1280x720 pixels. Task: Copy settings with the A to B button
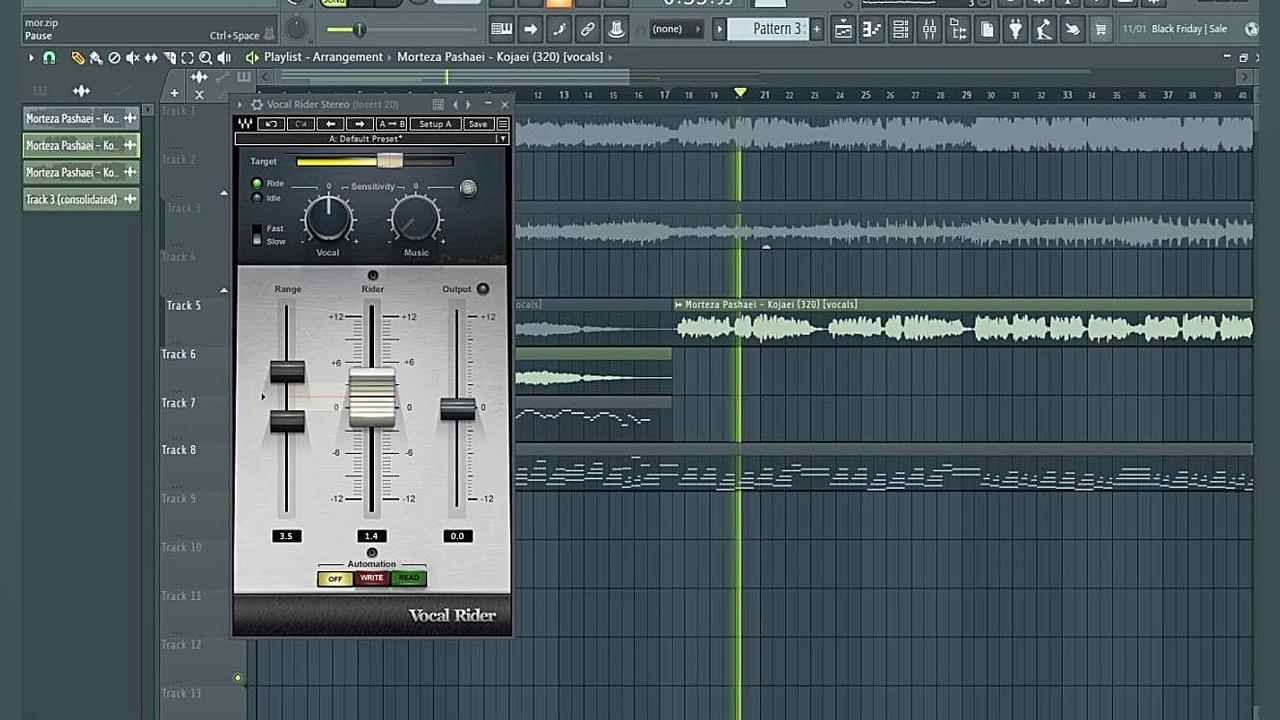pyautogui.click(x=391, y=124)
